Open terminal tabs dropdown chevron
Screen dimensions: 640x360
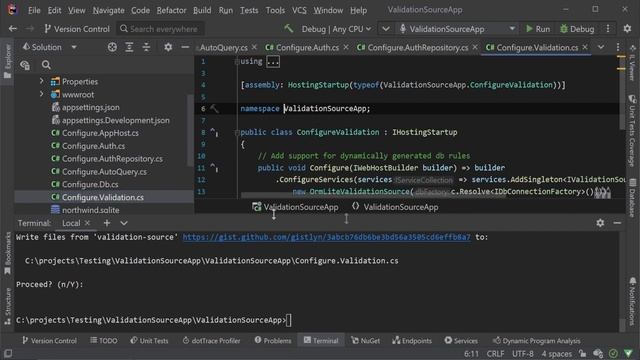tap(124, 223)
